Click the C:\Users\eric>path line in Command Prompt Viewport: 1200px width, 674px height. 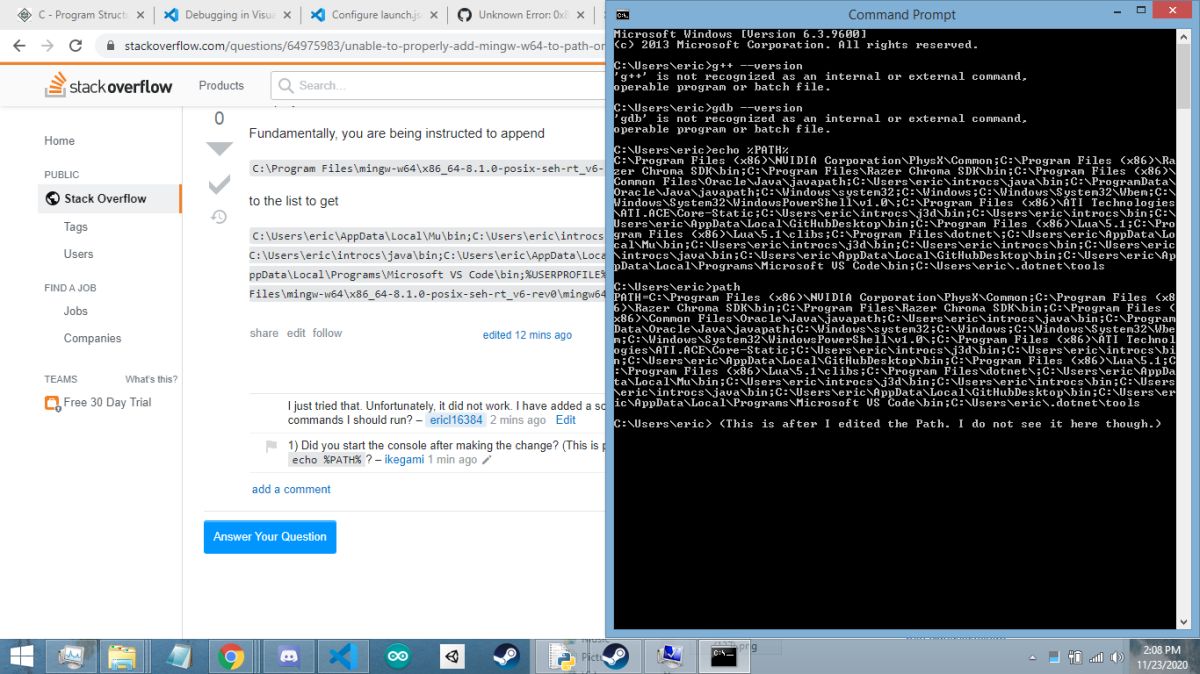[678, 287]
